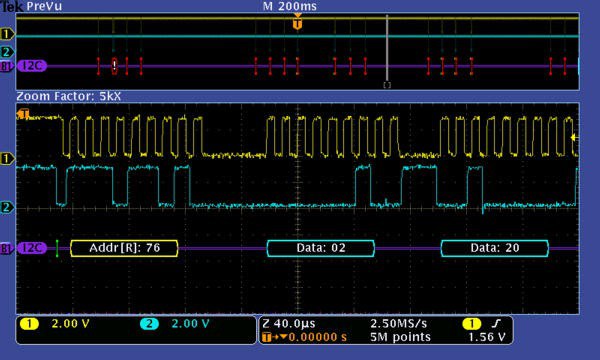Select the Data: 20 decoded packet
Screen dimensions: 600x360
495,248
